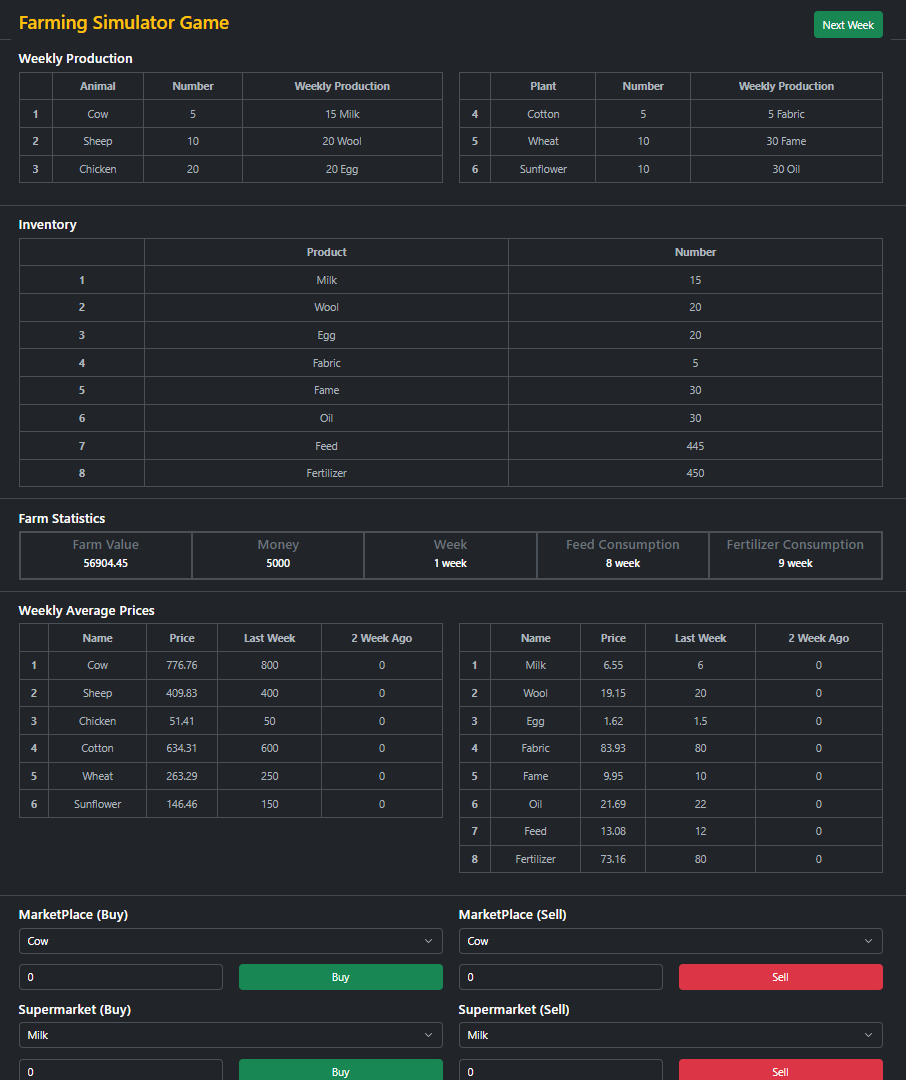Viewport: 906px width, 1080px height.
Task: Select the Farm Value amount 56904.45
Action: (105, 563)
